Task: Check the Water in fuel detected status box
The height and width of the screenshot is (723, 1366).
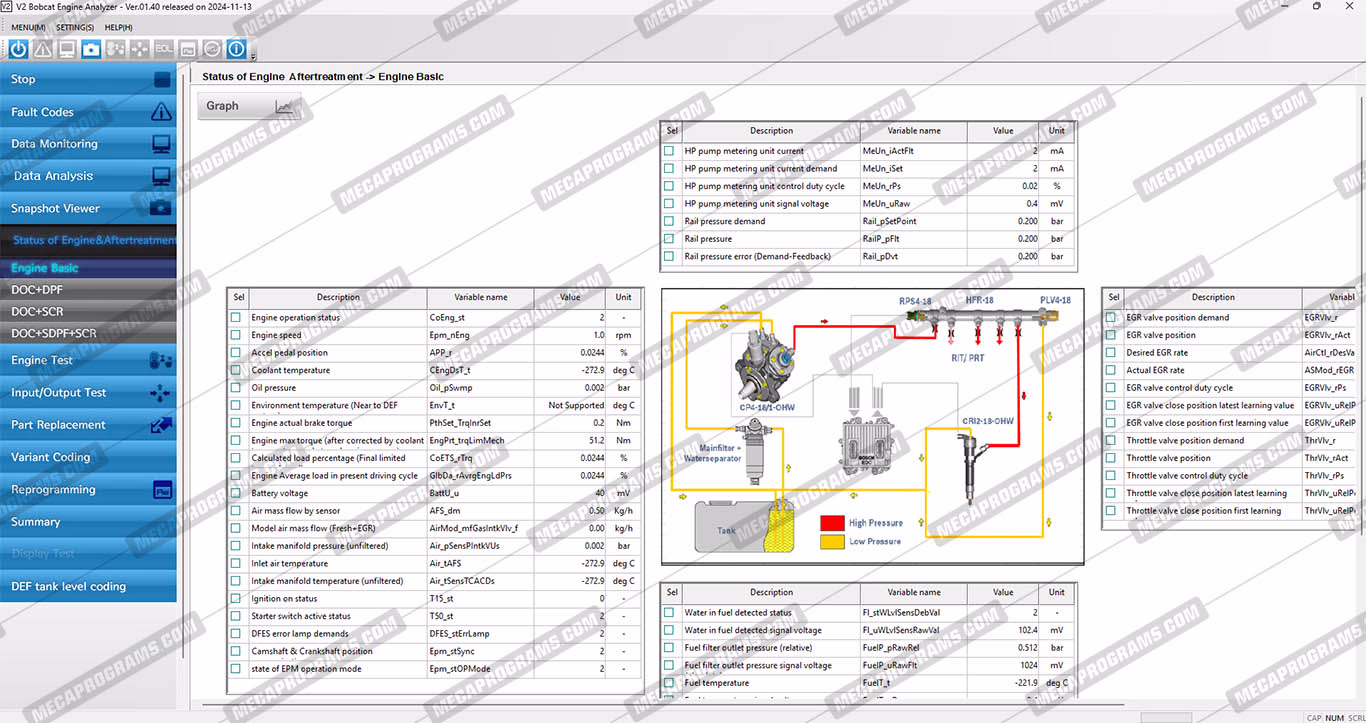Action: click(x=669, y=612)
